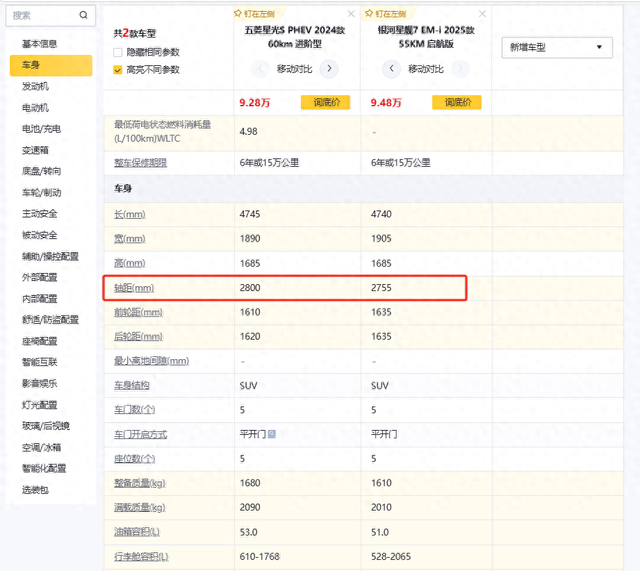This screenshot has height=571, width=640.
Task: Open 车身结构 parameter link
Action: pos(132,385)
